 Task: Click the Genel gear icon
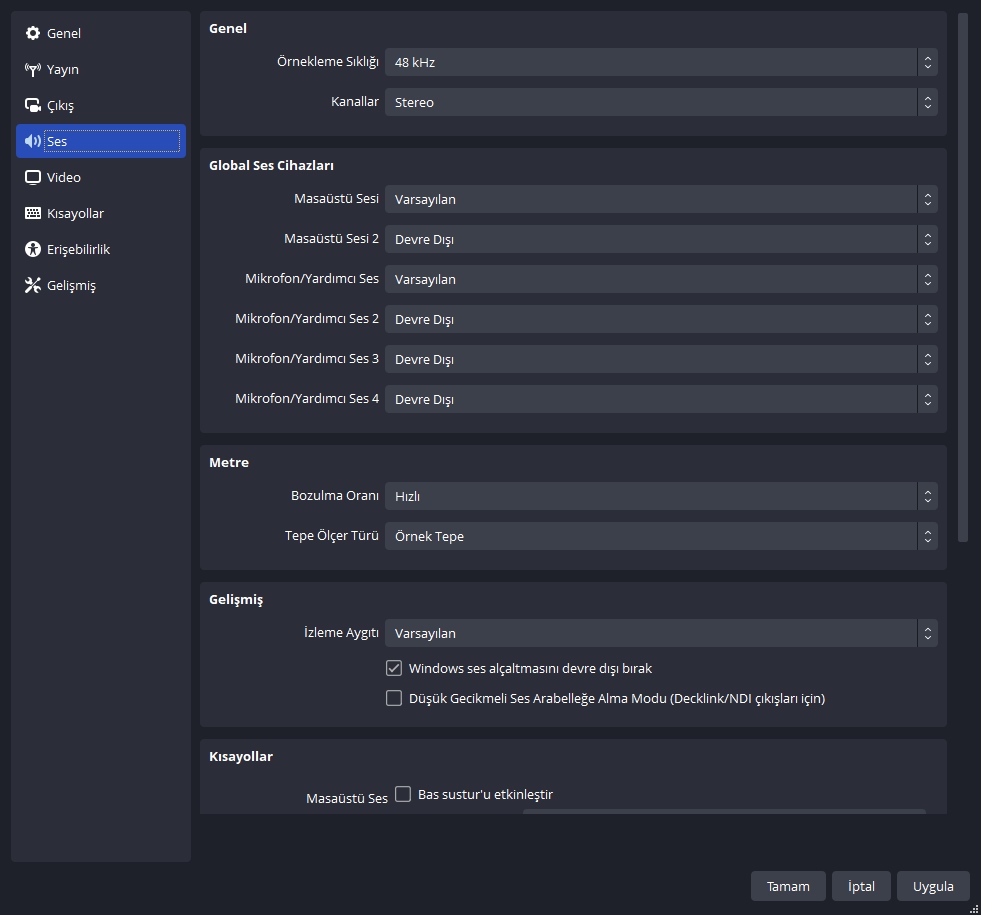[x=33, y=33]
